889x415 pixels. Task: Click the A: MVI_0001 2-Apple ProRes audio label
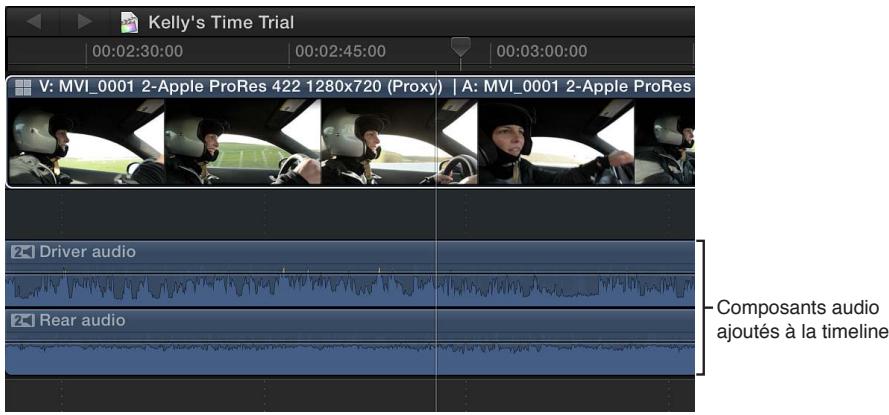577,86
